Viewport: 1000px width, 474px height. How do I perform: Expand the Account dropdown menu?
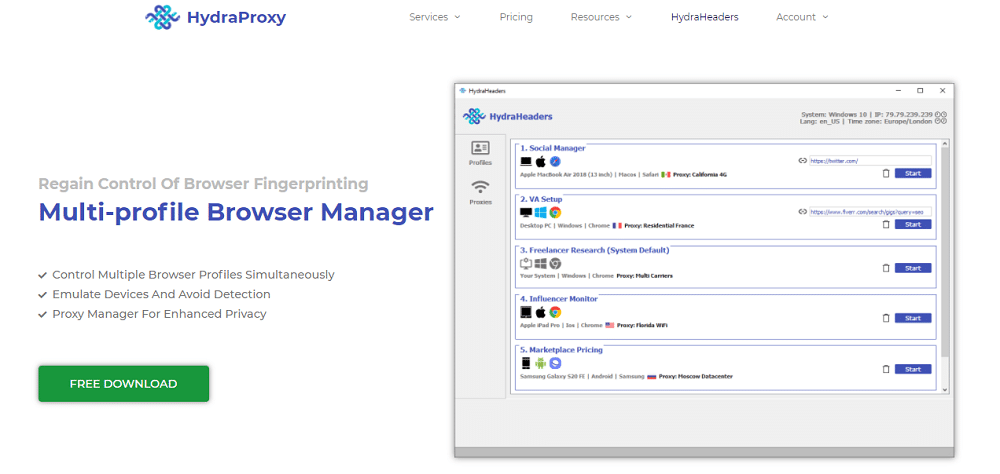(x=802, y=17)
